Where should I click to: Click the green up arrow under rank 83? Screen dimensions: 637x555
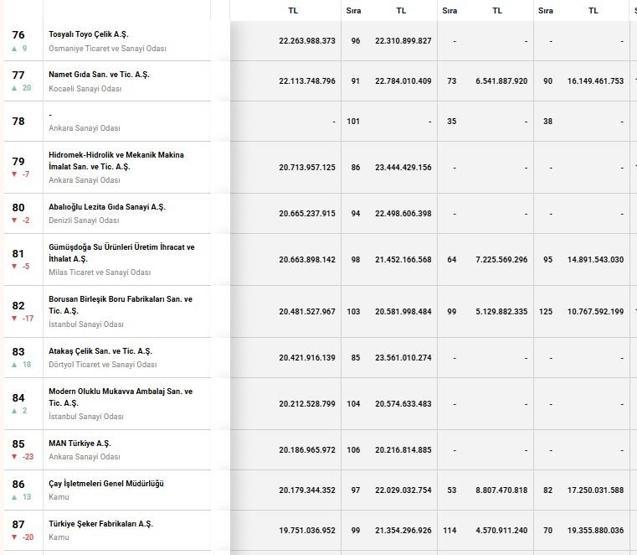tap(14, 365)
